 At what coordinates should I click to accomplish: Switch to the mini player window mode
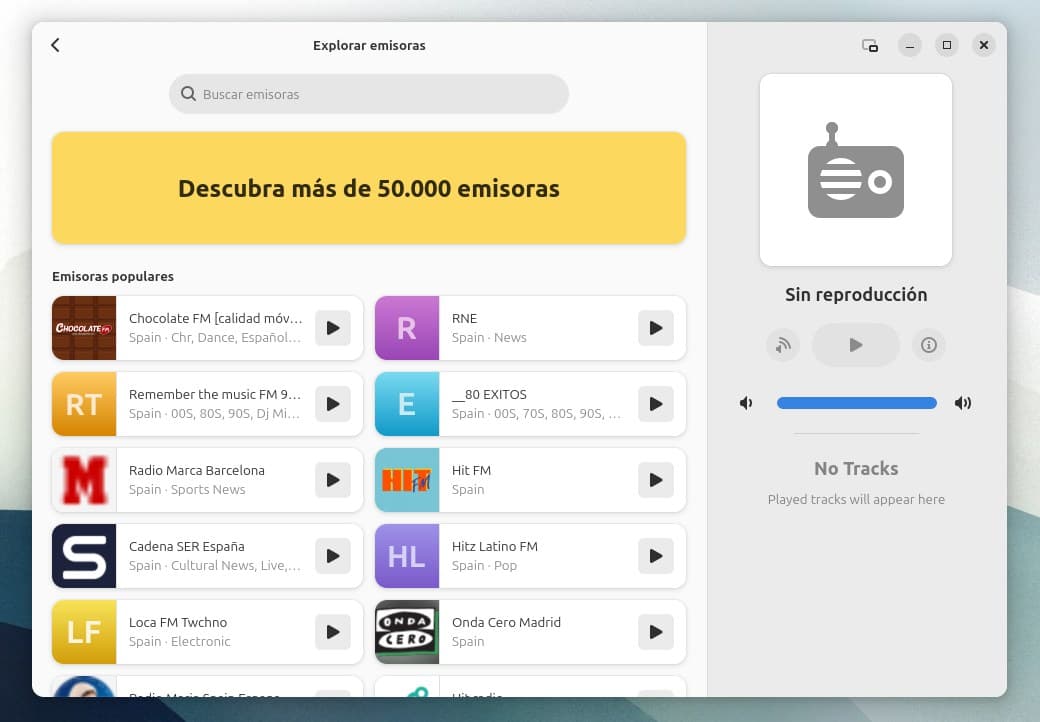(x=870, y=45)
